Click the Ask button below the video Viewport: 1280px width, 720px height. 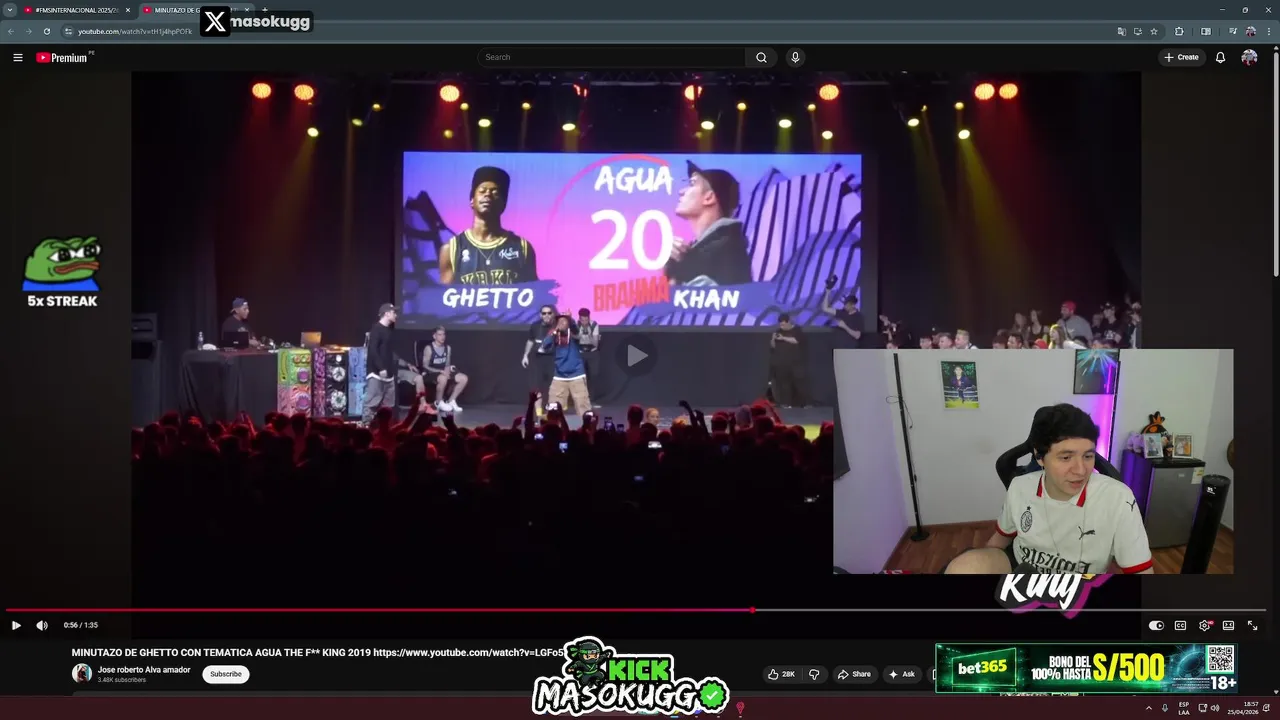click(902, 674)
